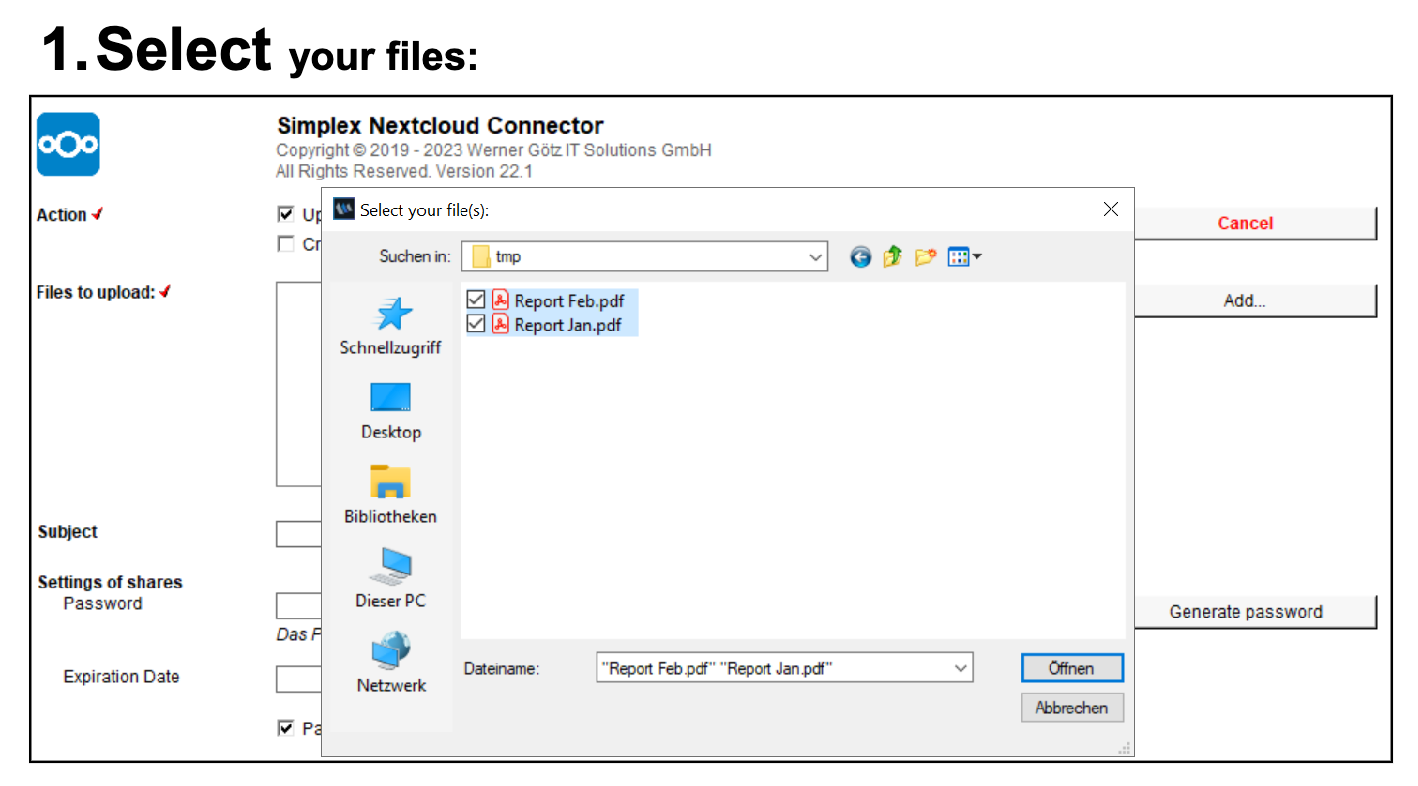Click the dialog title bar app icon
1418x786 pixels.
click(343, 208)
